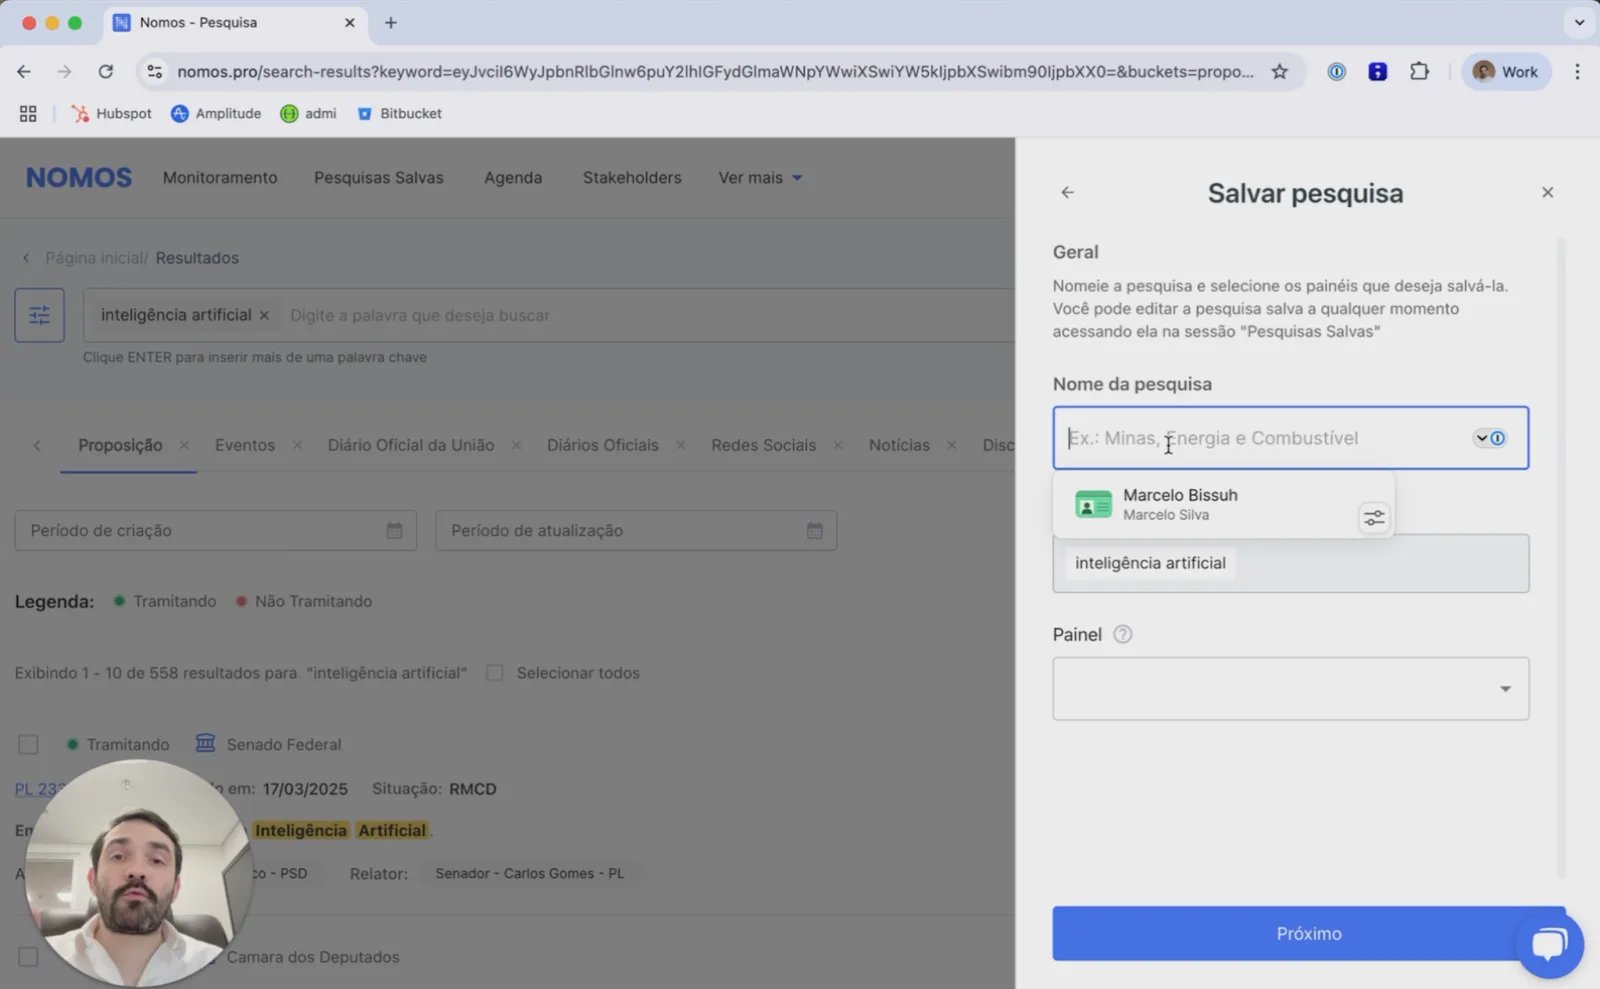Image resolution: width=1600 pixels, height=989 pixels.
Task: Open the browser extensions puzzle icon
Action: click(1419, 71)
